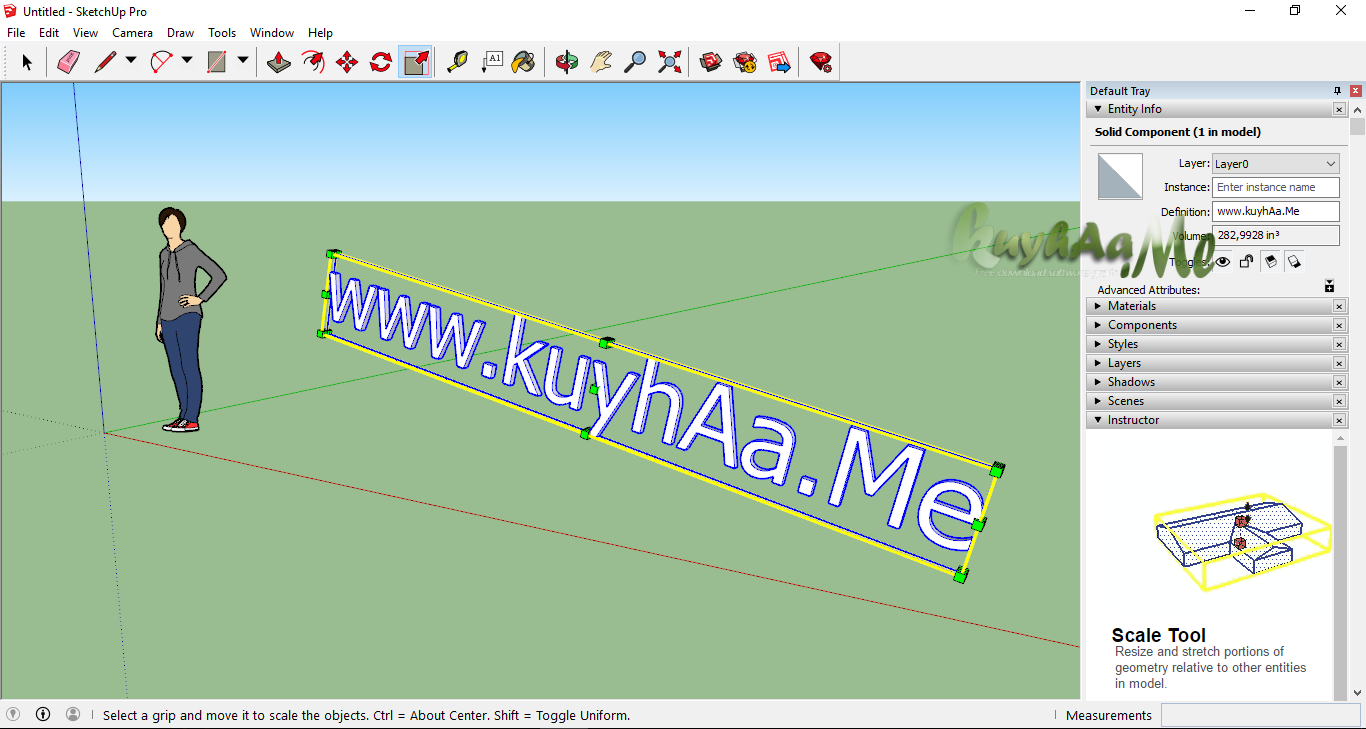1366x729 pixels.
Task: Open the Draw menu
Action: 181,33
